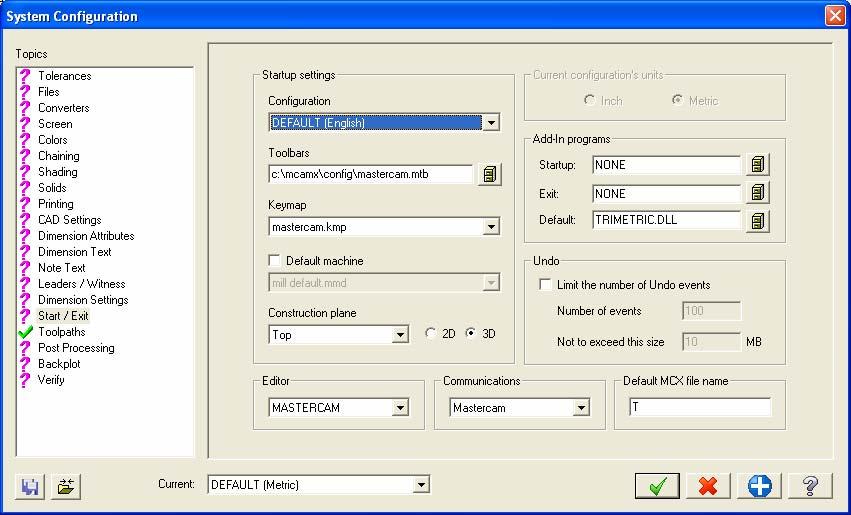Select the Solids topic

52,188
